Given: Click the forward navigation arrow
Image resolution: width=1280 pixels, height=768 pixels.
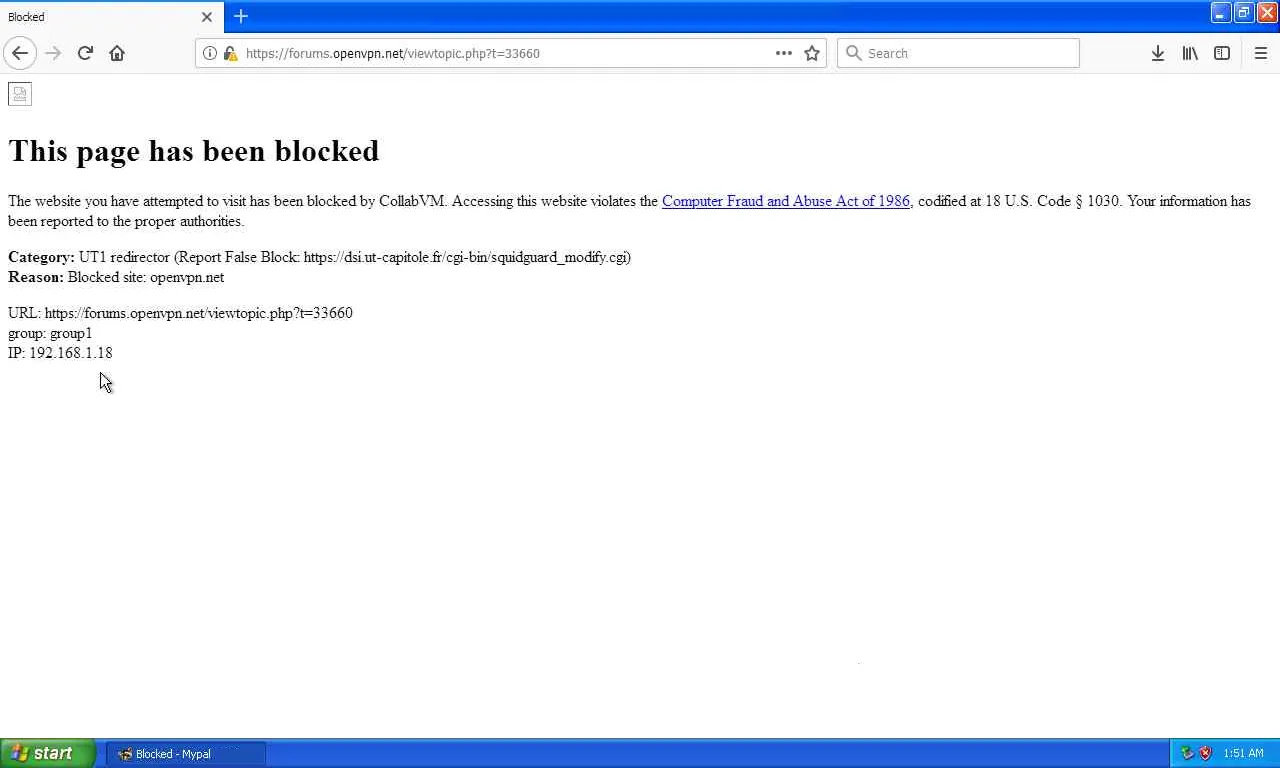Looking at the screenshot, I should pos(53,53).
